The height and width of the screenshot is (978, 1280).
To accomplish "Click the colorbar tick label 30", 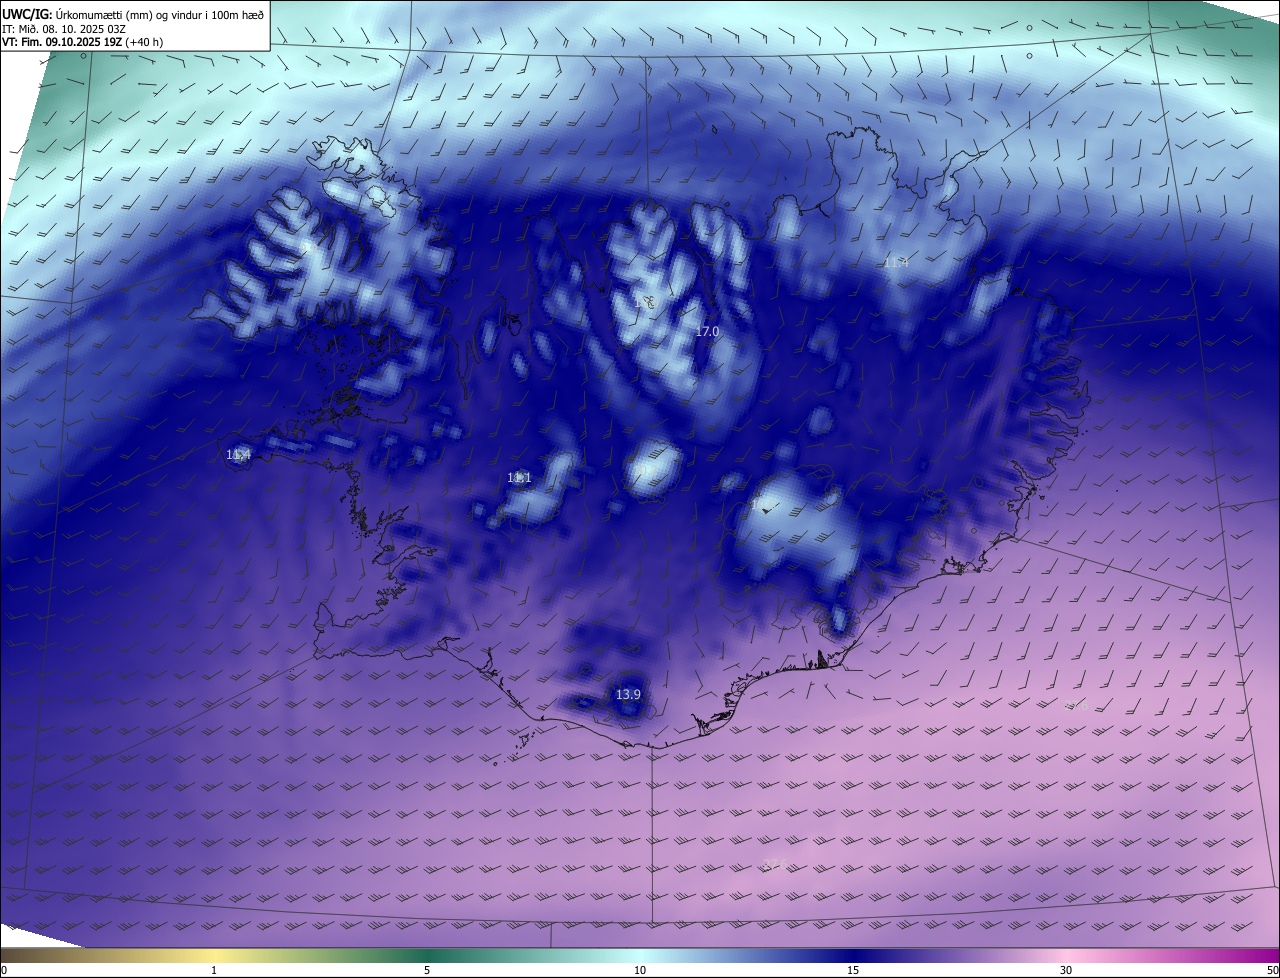I will tap(1066, 970).
